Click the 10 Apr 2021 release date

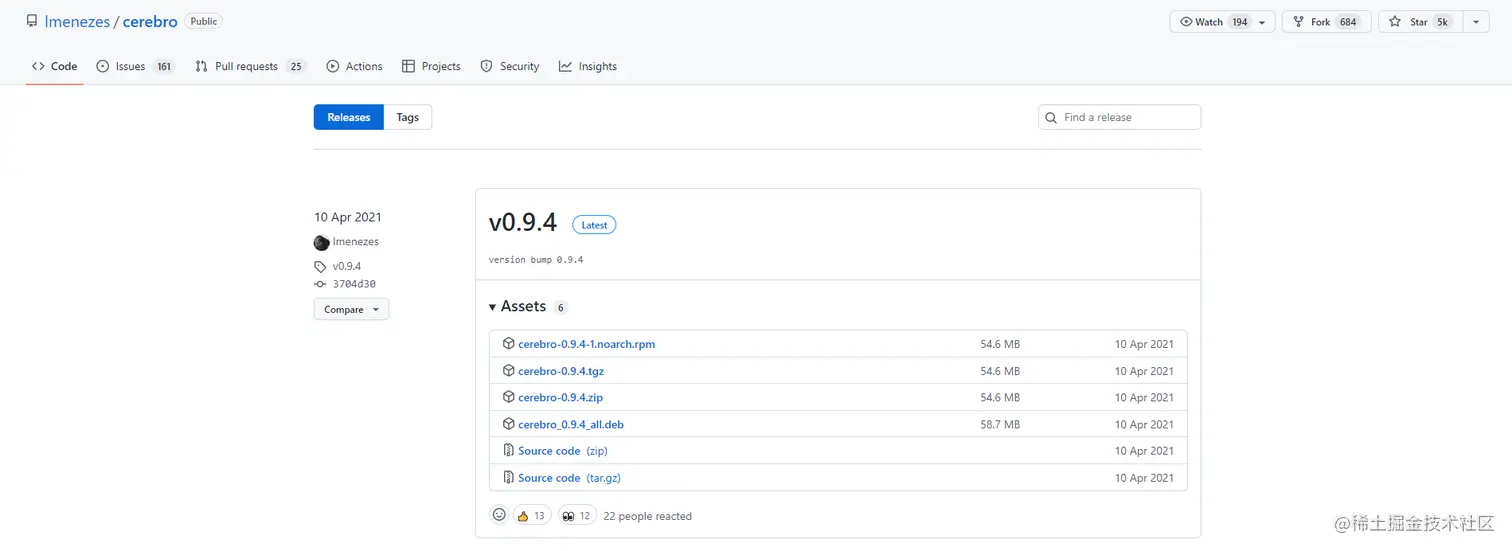coord(348,217)
